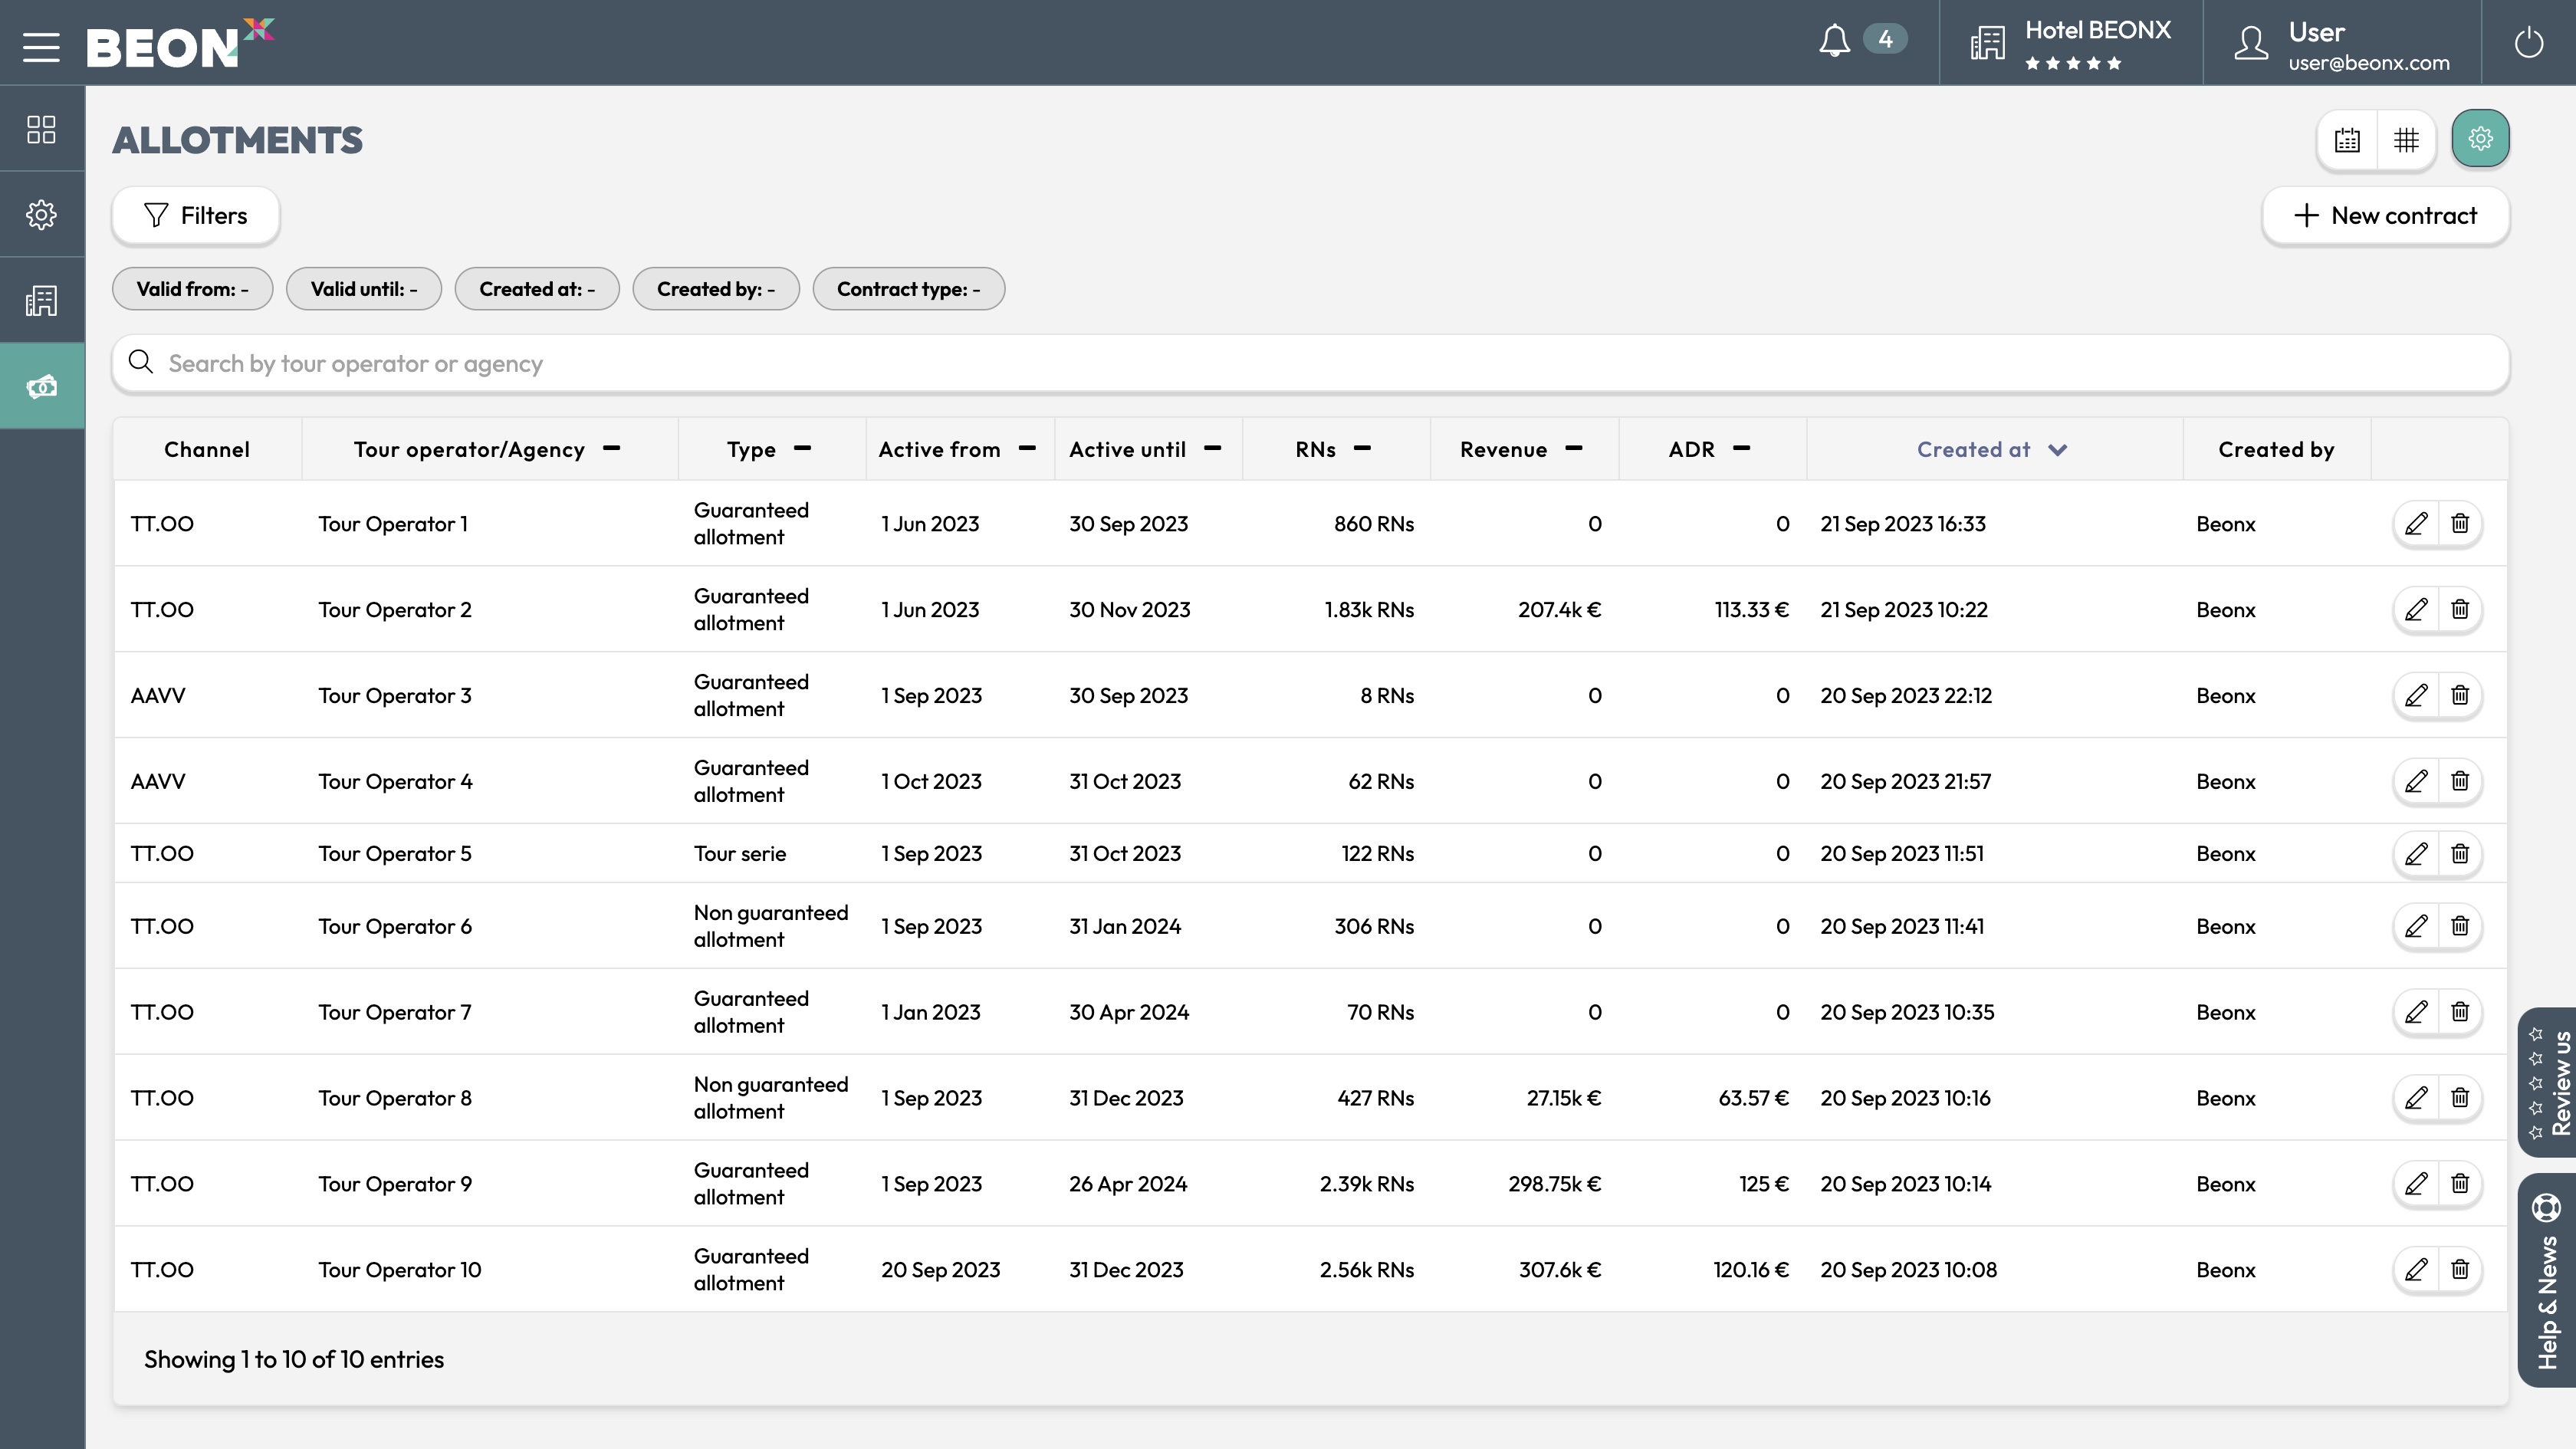2576x1449 pixels.
Task: Focus the tour operator search field
Action: coord(1310,363)
